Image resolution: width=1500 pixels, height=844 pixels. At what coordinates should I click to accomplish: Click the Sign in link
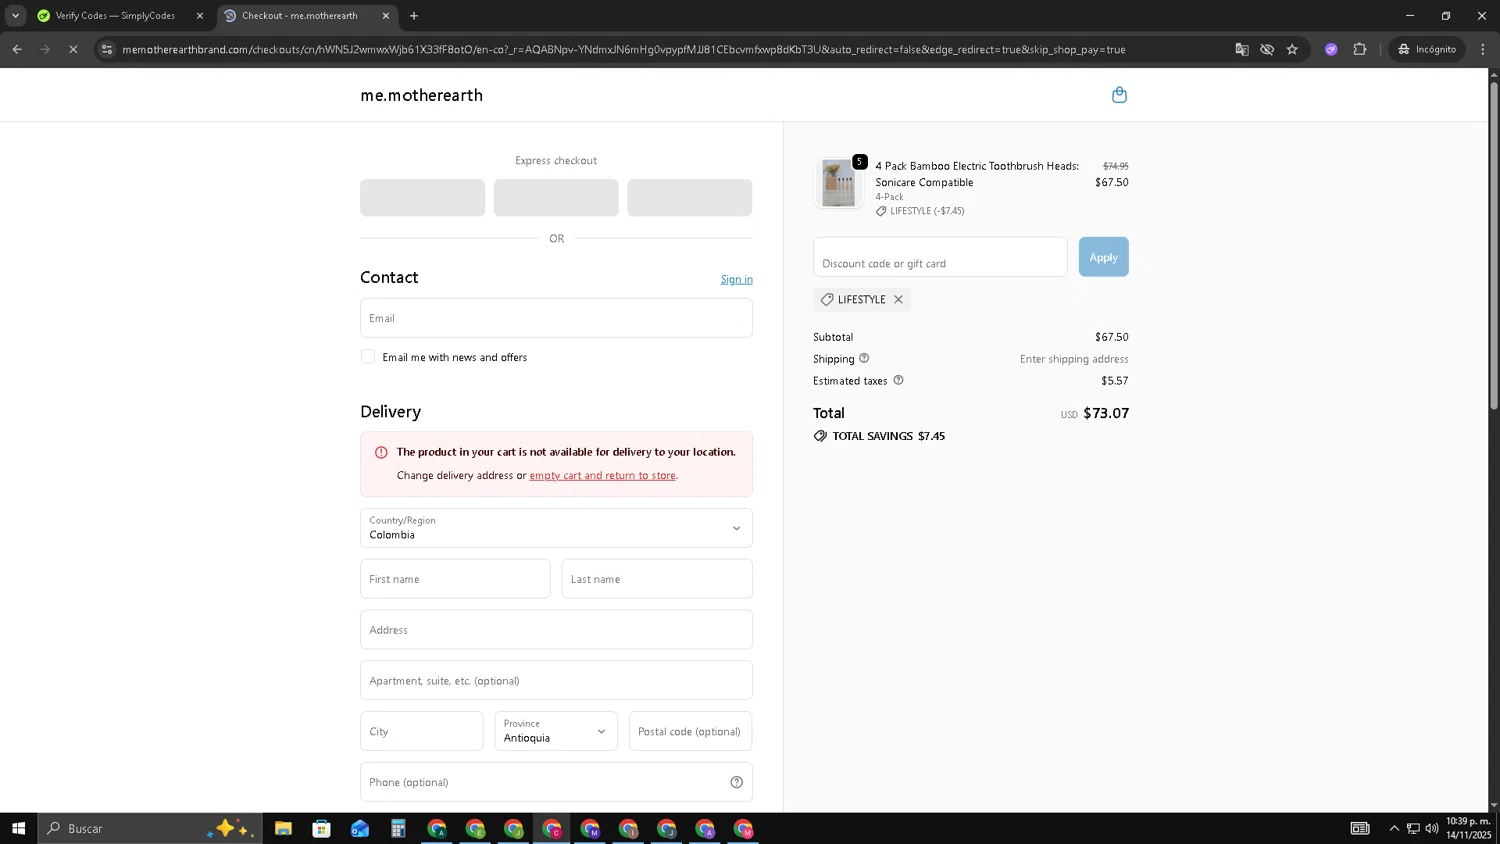[x=736, y=279]
